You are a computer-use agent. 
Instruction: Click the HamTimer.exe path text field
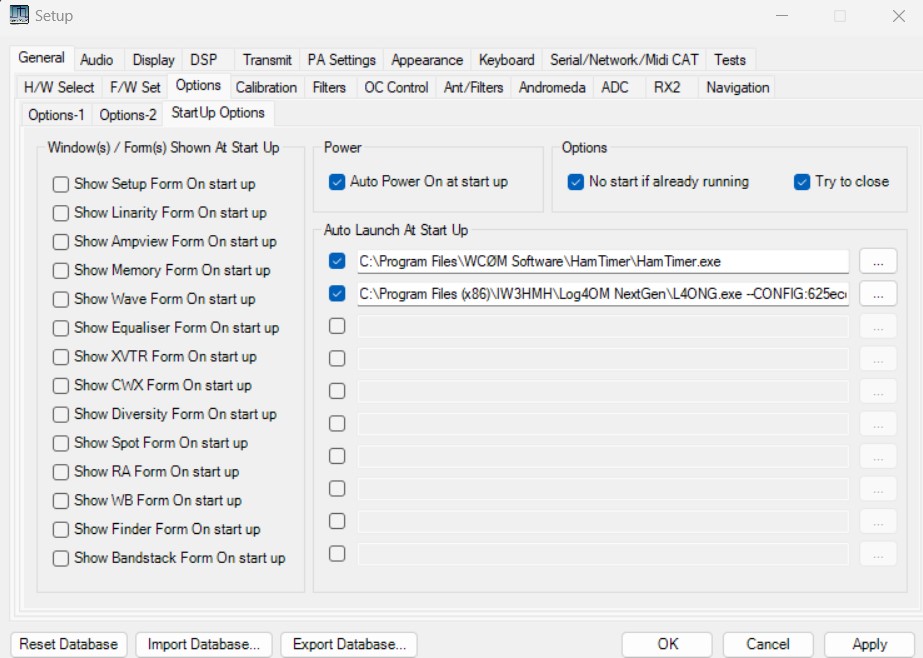(603, 262)
